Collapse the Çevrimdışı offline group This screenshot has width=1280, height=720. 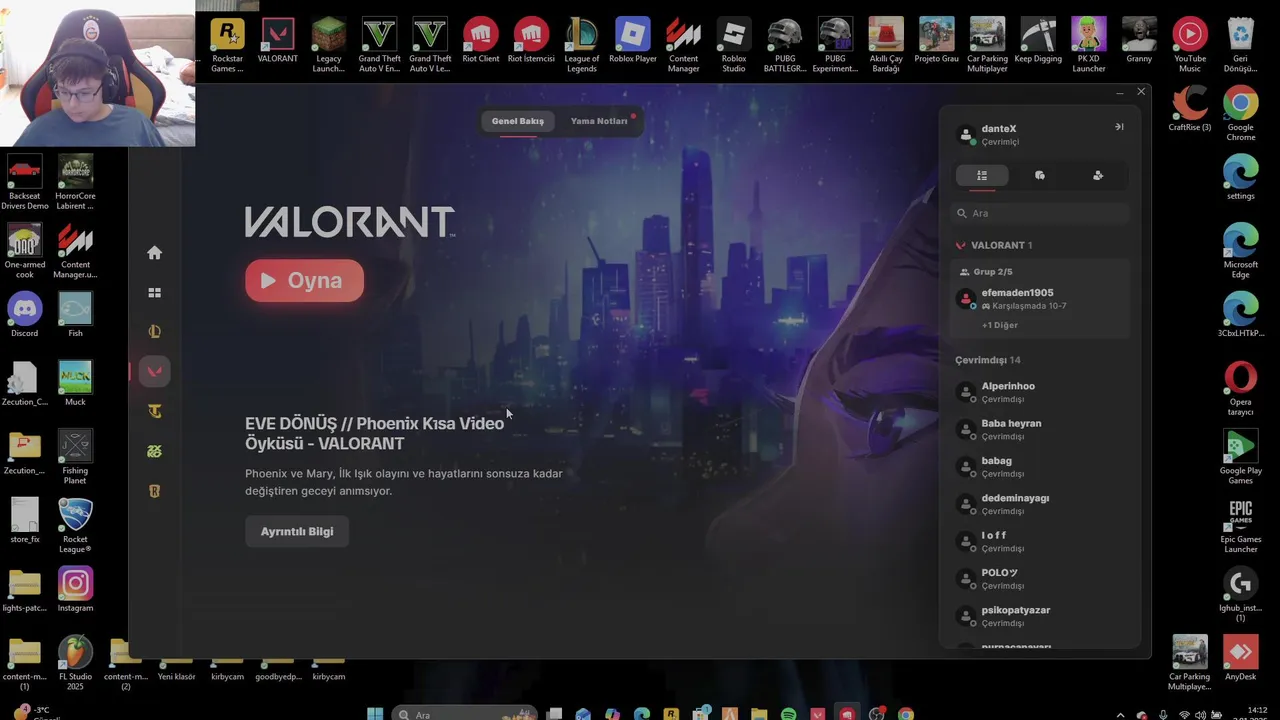988,360
